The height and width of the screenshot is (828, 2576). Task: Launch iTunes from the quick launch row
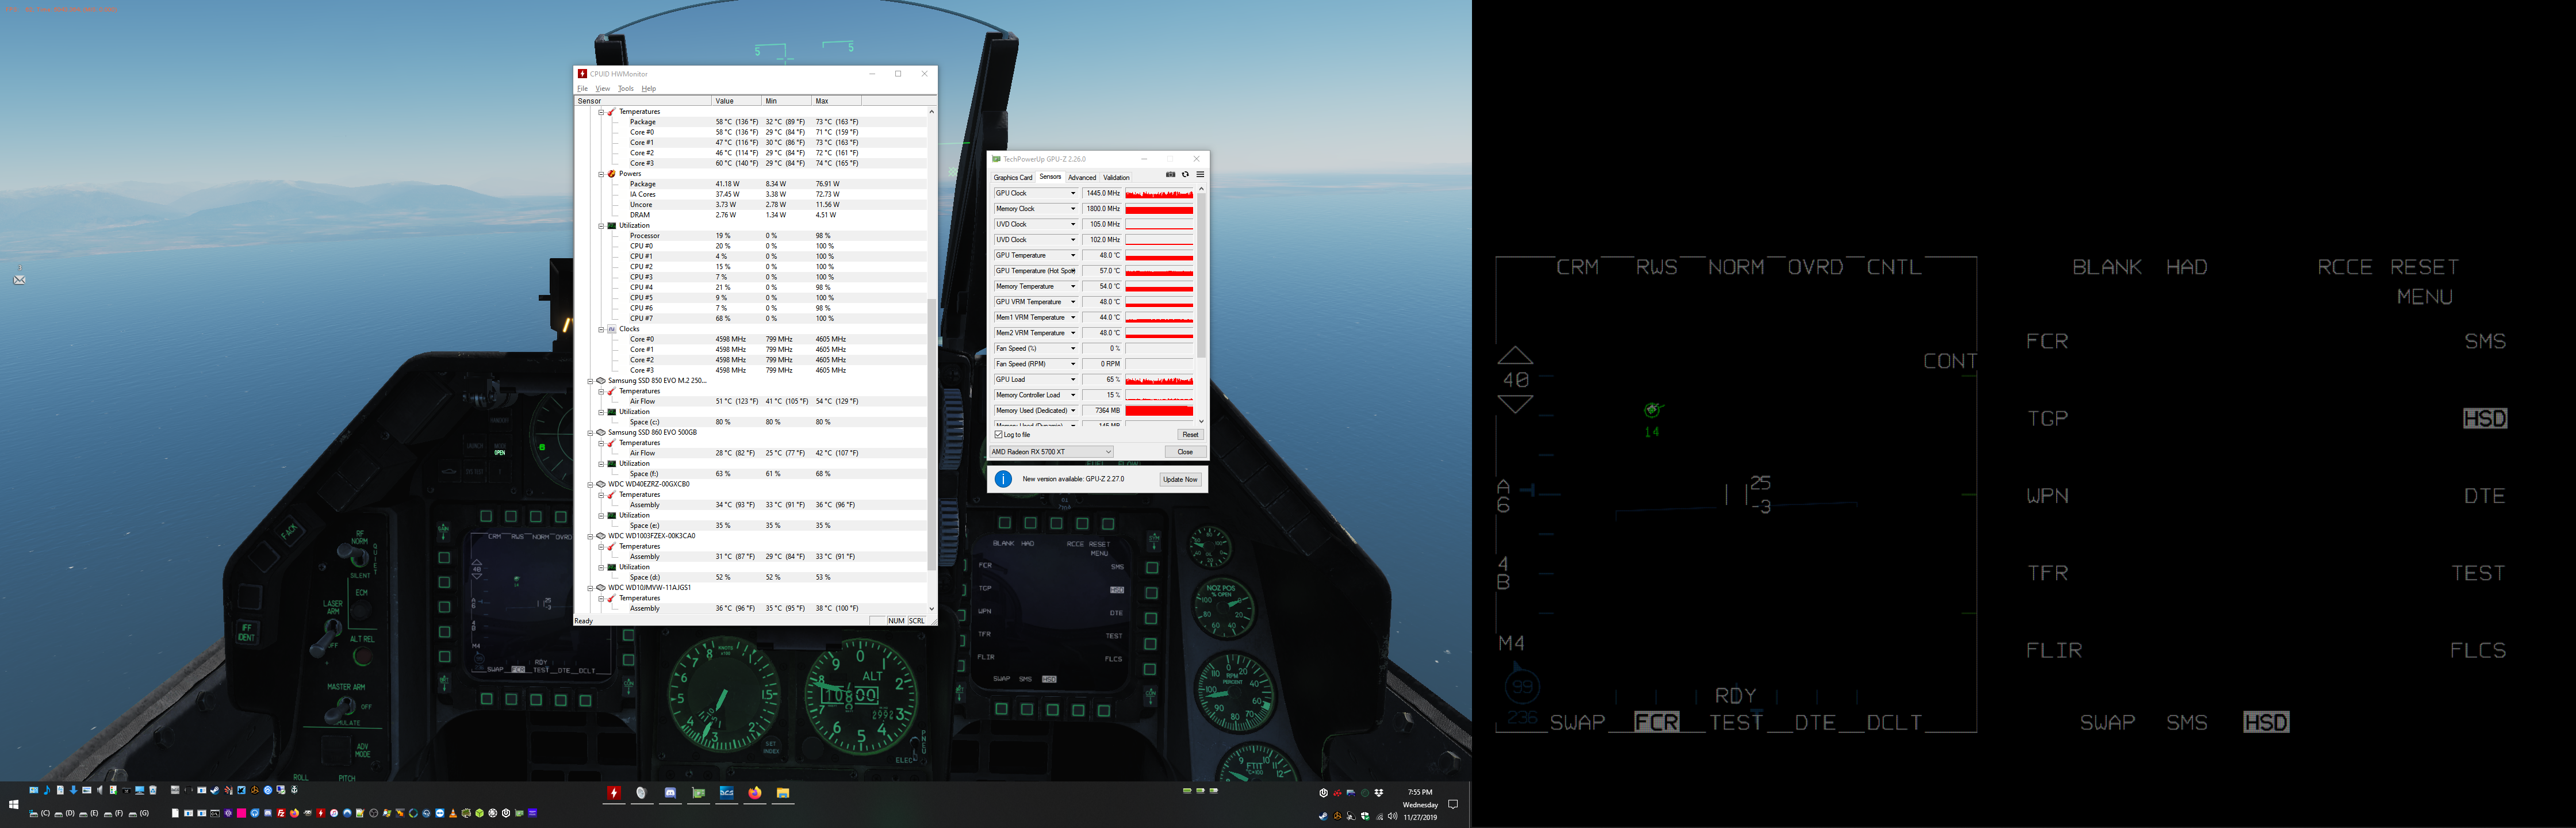pyautogui.click(x=334, y=813)
